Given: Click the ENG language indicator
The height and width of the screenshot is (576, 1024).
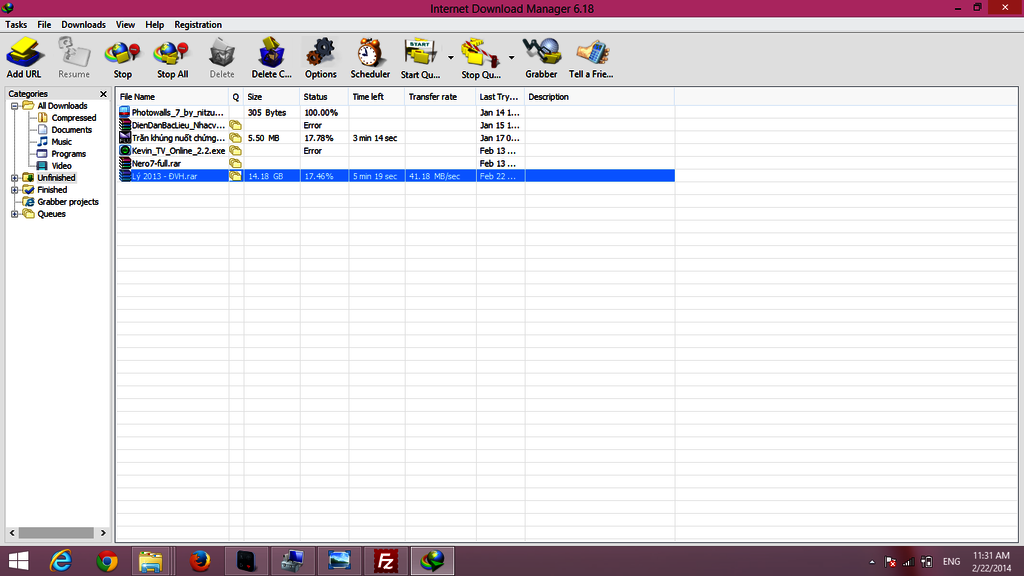Looking at the screenshot, I should click(952, 562).
